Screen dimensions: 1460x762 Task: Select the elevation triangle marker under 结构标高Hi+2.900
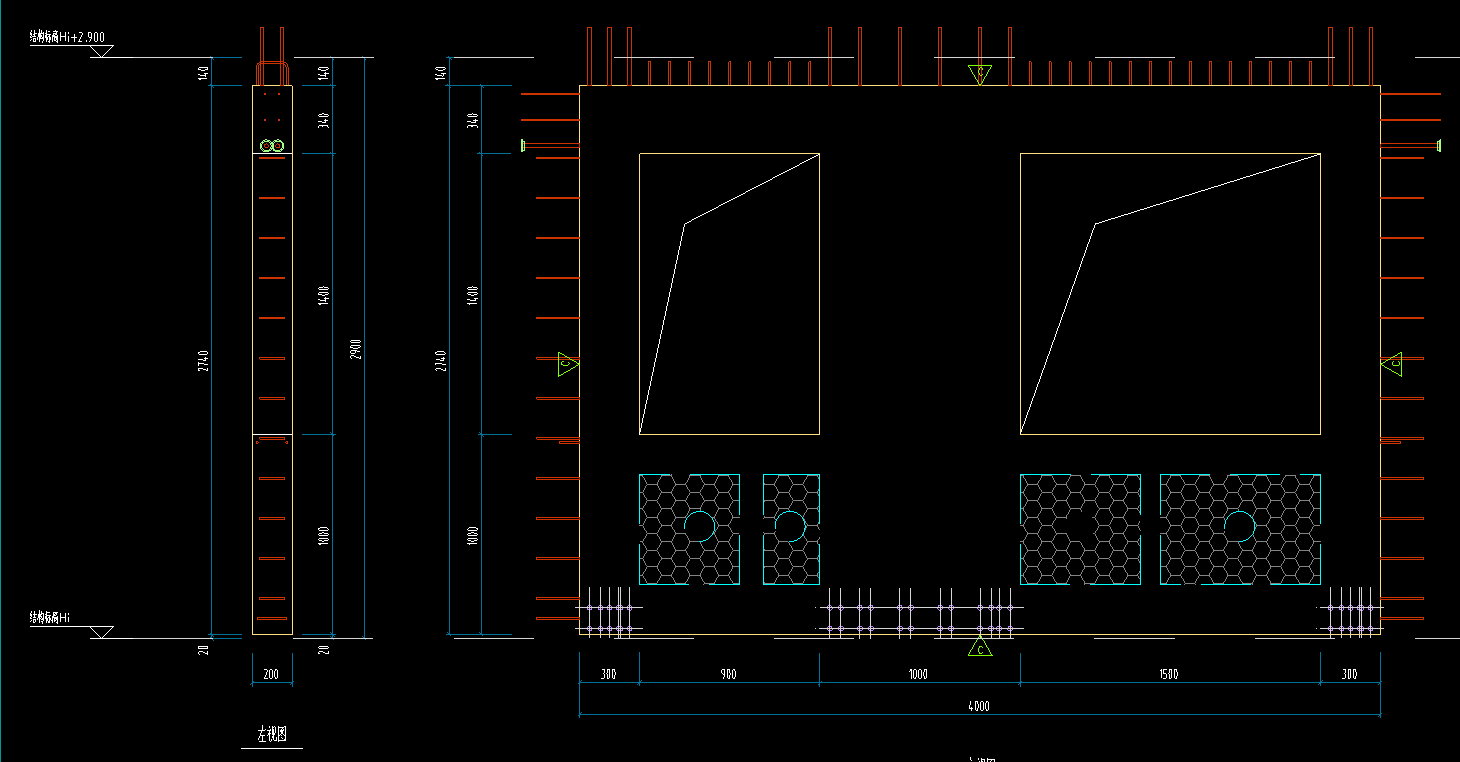tap(101, 51)
